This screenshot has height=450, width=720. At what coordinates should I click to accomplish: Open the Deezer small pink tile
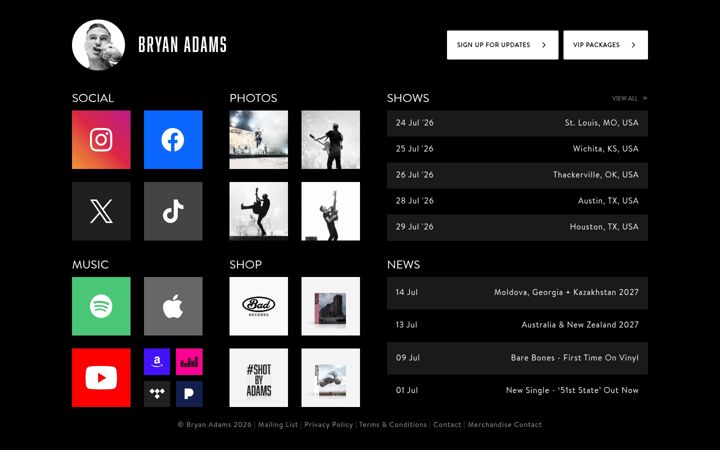pyautogui.click(x=189, y=361)
